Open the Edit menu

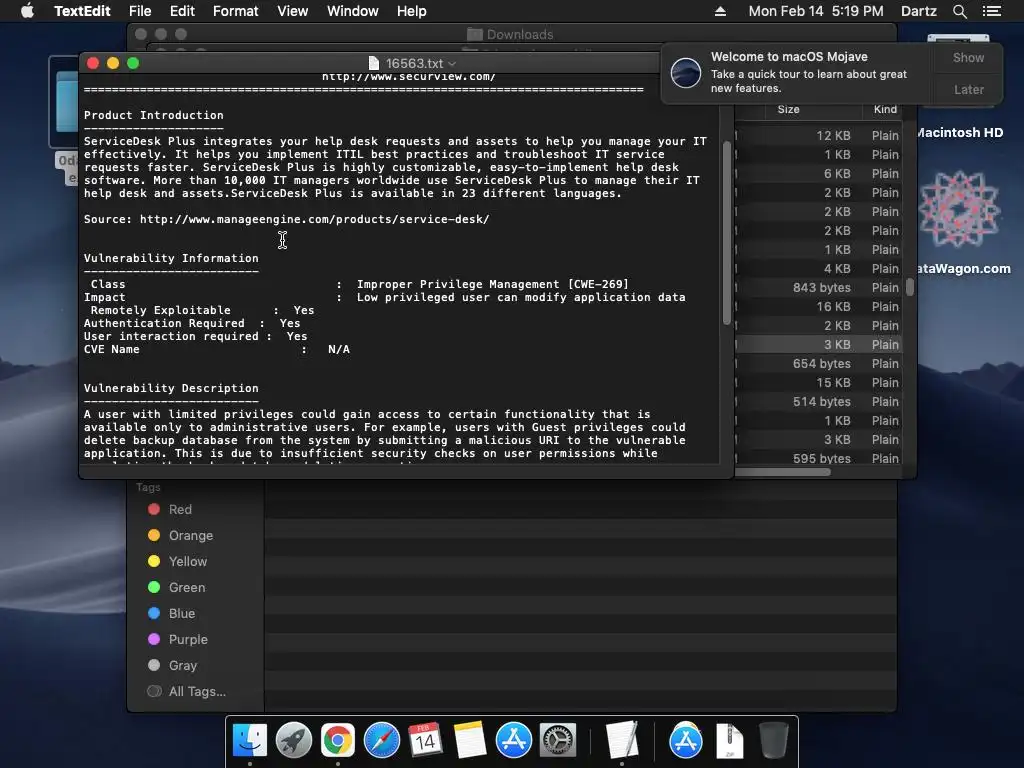182,11
